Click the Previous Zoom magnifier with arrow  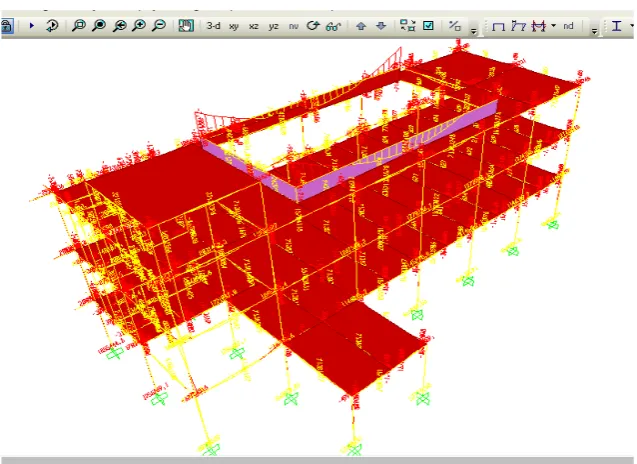coord(119,26)
